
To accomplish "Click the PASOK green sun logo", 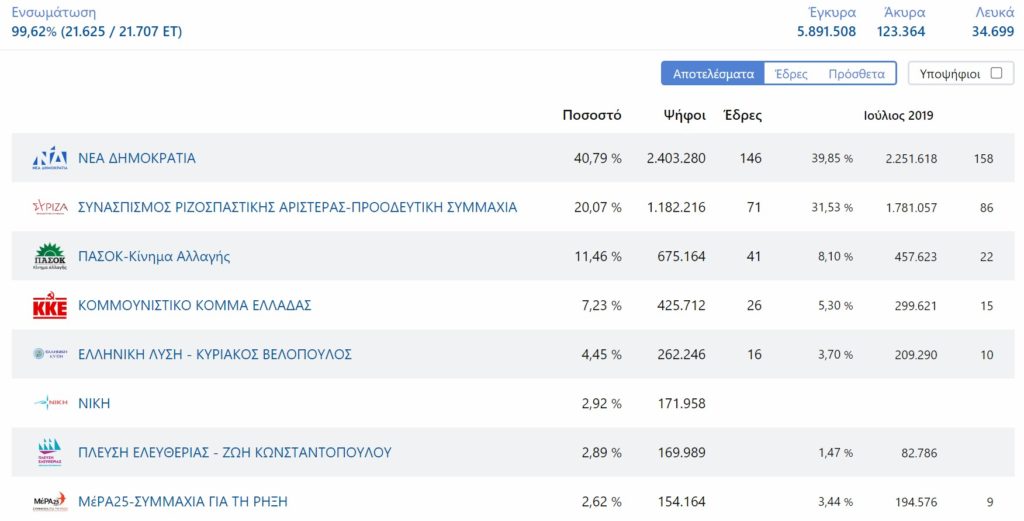I will click(50, 257).
